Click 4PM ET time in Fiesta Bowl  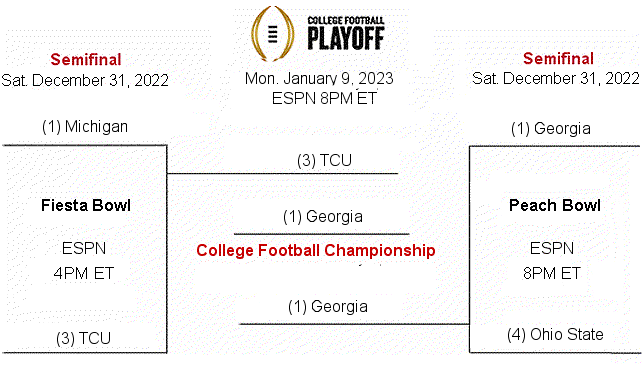84,273
